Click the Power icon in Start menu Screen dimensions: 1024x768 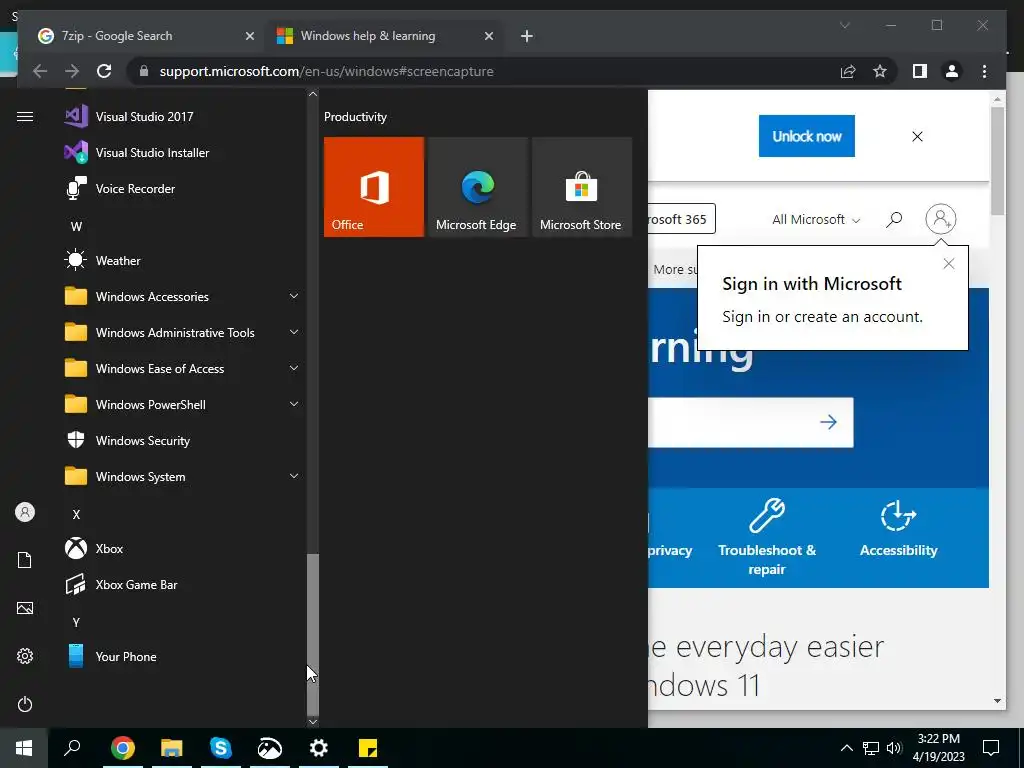pos(25,704)
